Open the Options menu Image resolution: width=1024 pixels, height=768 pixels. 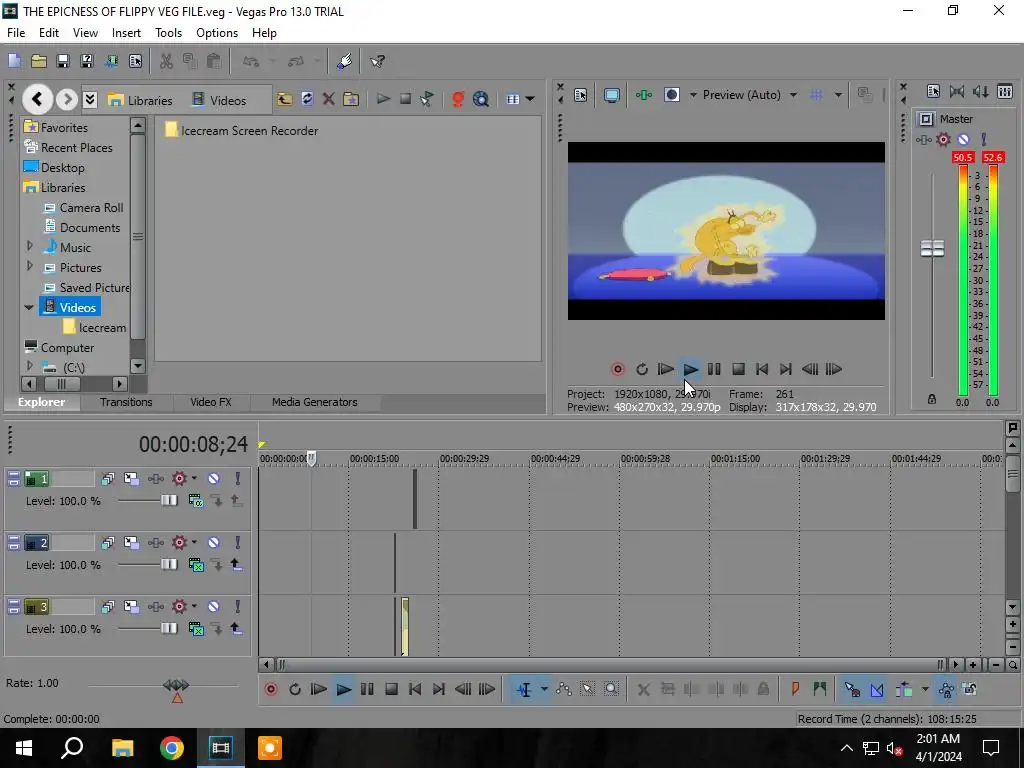(x=217, y=33)
